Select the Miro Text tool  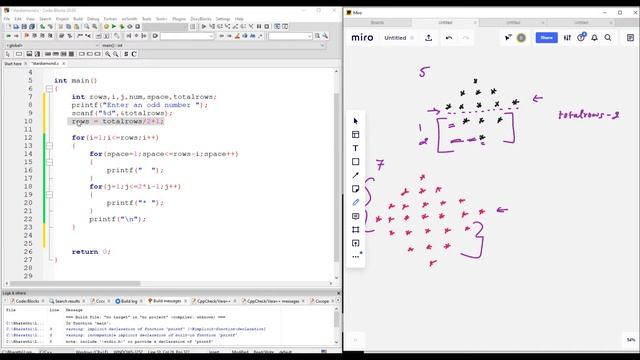[356, 148]
